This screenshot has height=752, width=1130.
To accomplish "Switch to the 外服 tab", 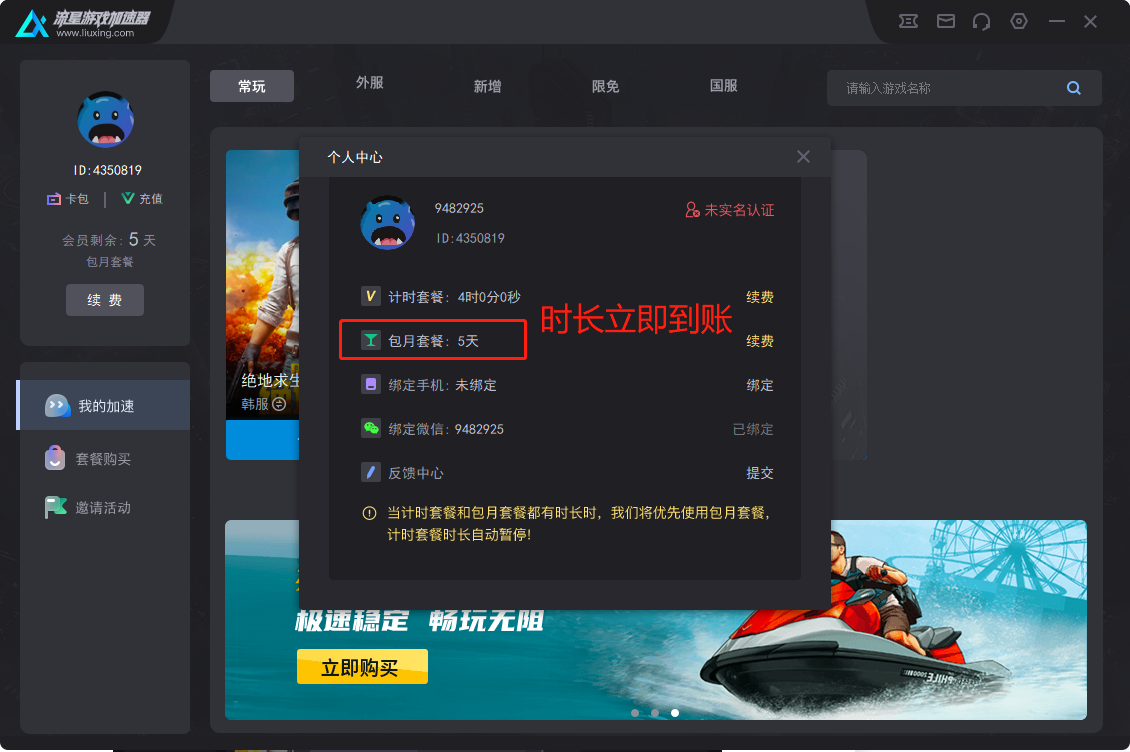I will pos(369,85).
